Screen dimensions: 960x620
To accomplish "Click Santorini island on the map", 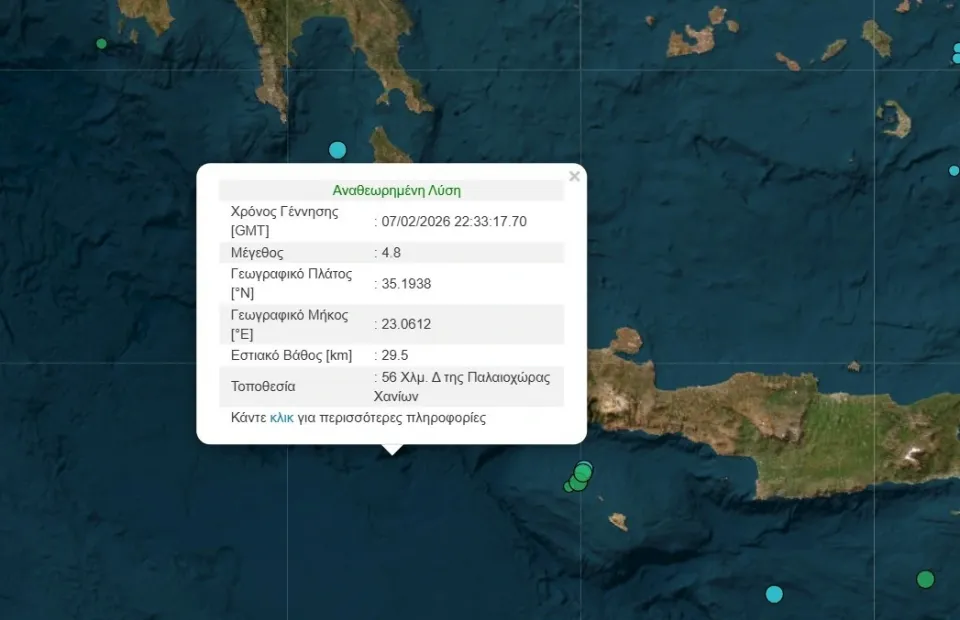I will coord(896,119).
